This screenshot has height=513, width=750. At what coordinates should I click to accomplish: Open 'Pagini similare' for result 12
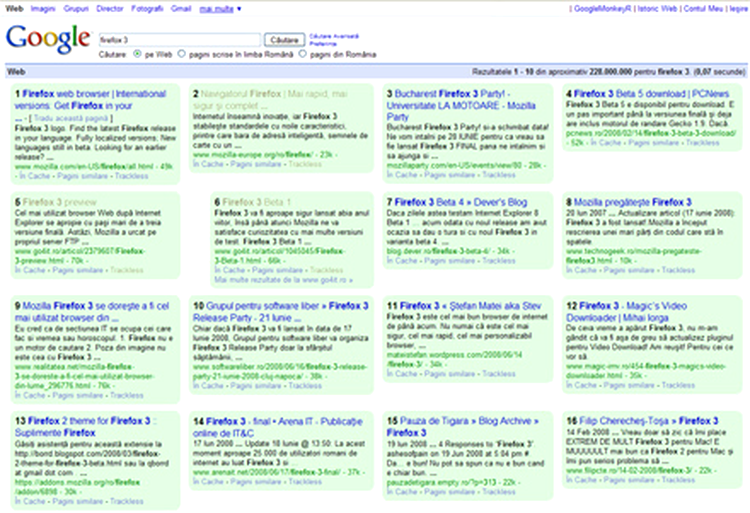[629, 385]
